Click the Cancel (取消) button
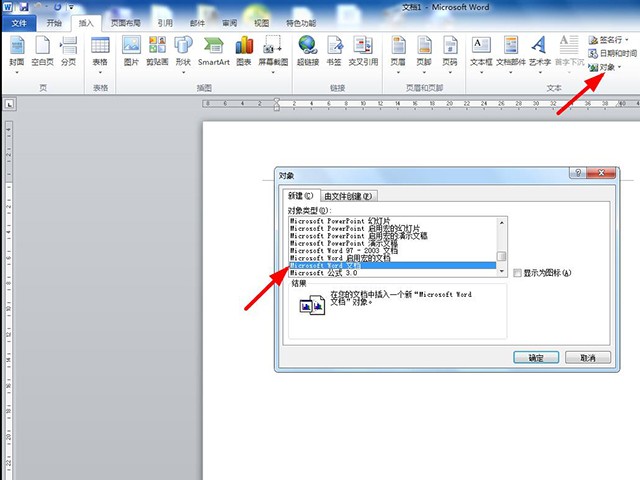The image size is (640, 480). coord(588,358)
